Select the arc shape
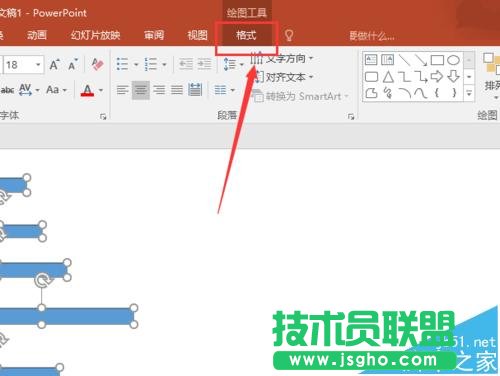Image resolution: width=500 pixels, height=376 pixels. coord(404,93)
